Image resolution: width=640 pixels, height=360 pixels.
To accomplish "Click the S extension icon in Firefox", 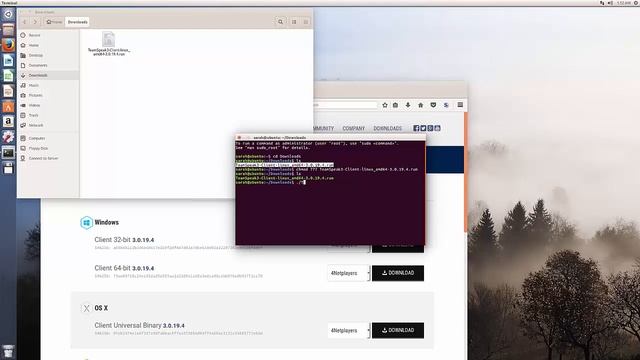I will [x=446, y=105].
